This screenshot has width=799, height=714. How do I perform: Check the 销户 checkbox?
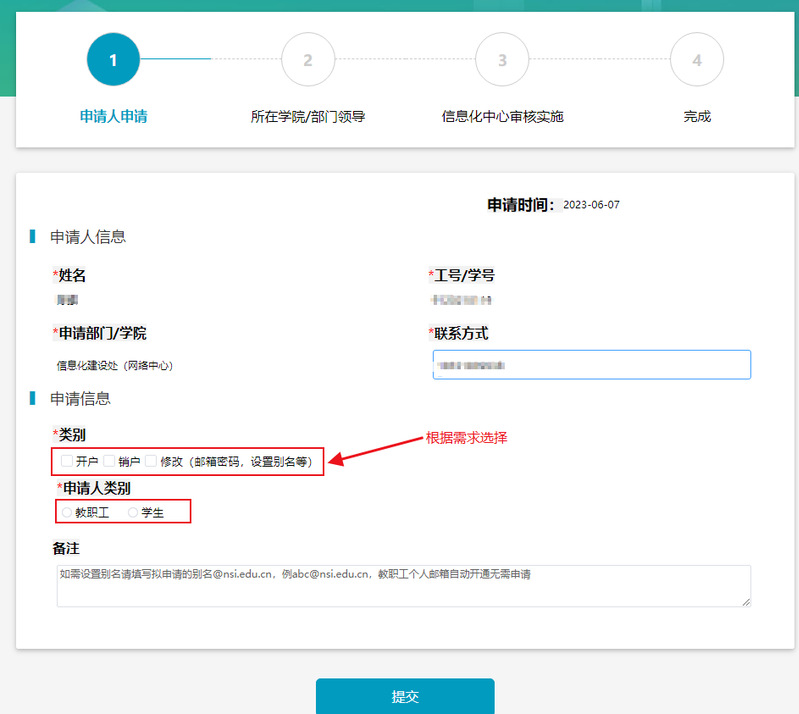click(110, 461)
